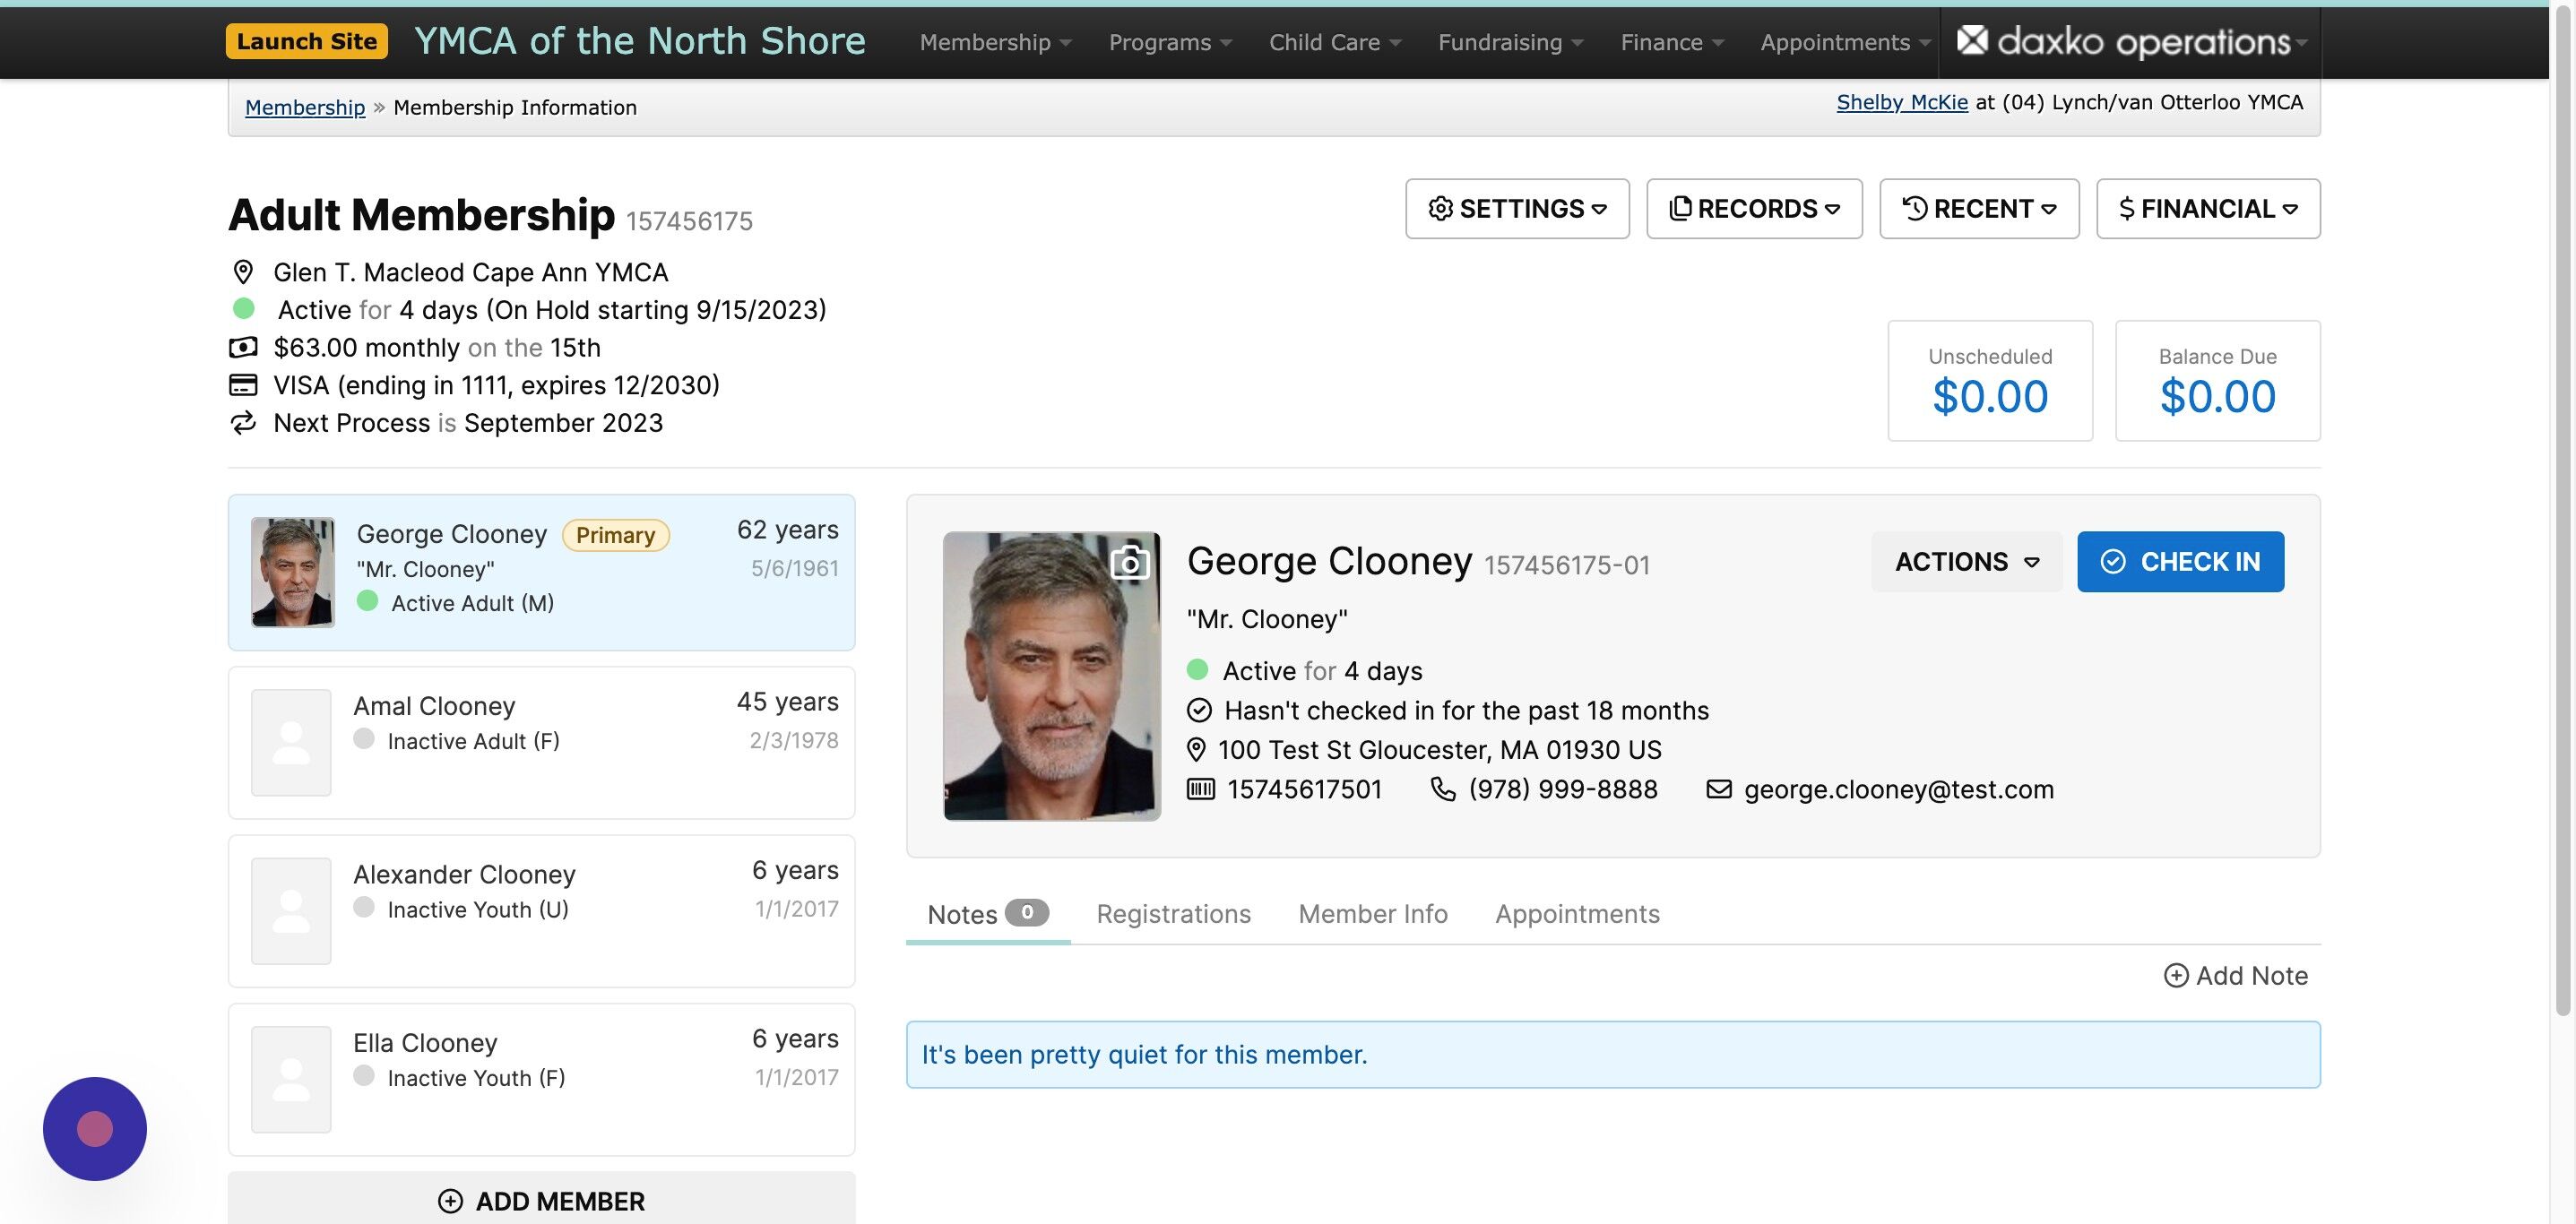This screenshot has width=2576, height=1224.
Task: Open the Member Info tab
Action: 1373,914
